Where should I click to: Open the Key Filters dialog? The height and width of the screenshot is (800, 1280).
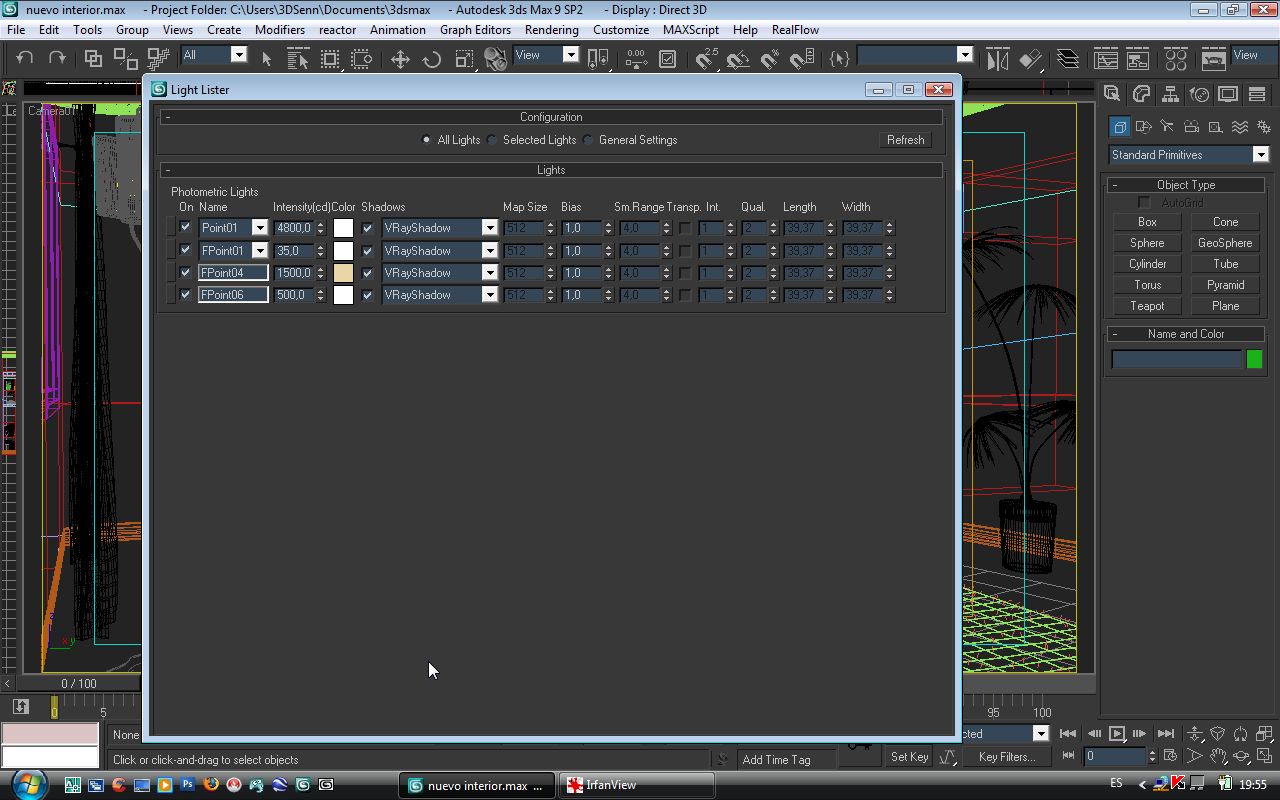tap(1007, 757)
